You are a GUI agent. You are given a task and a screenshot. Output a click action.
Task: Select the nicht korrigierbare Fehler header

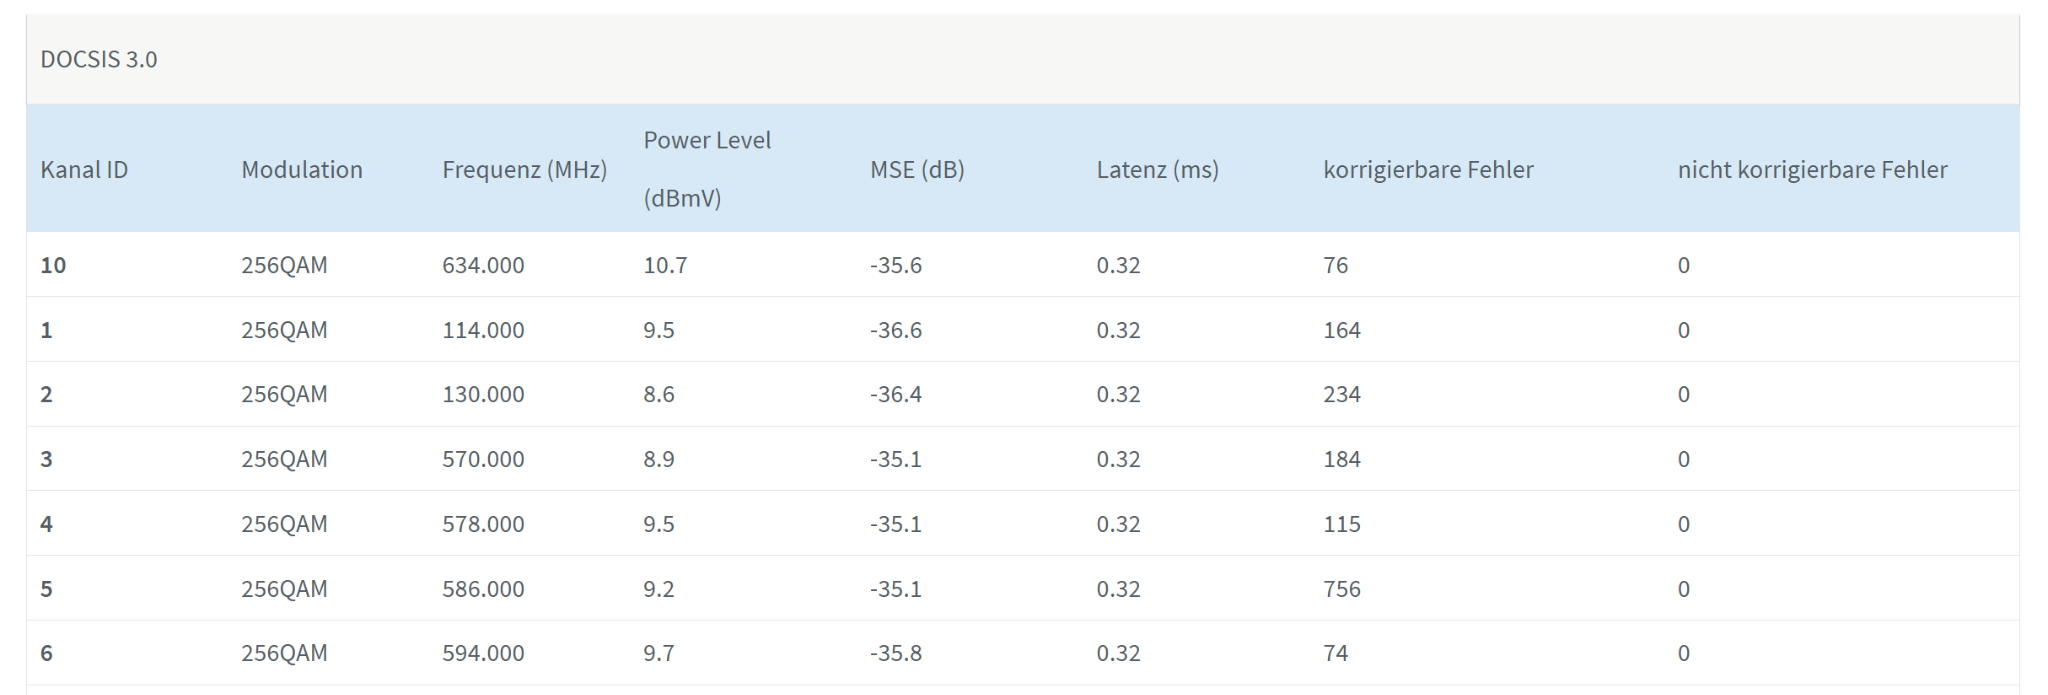pyautogui.click(x=1812, y=170)
